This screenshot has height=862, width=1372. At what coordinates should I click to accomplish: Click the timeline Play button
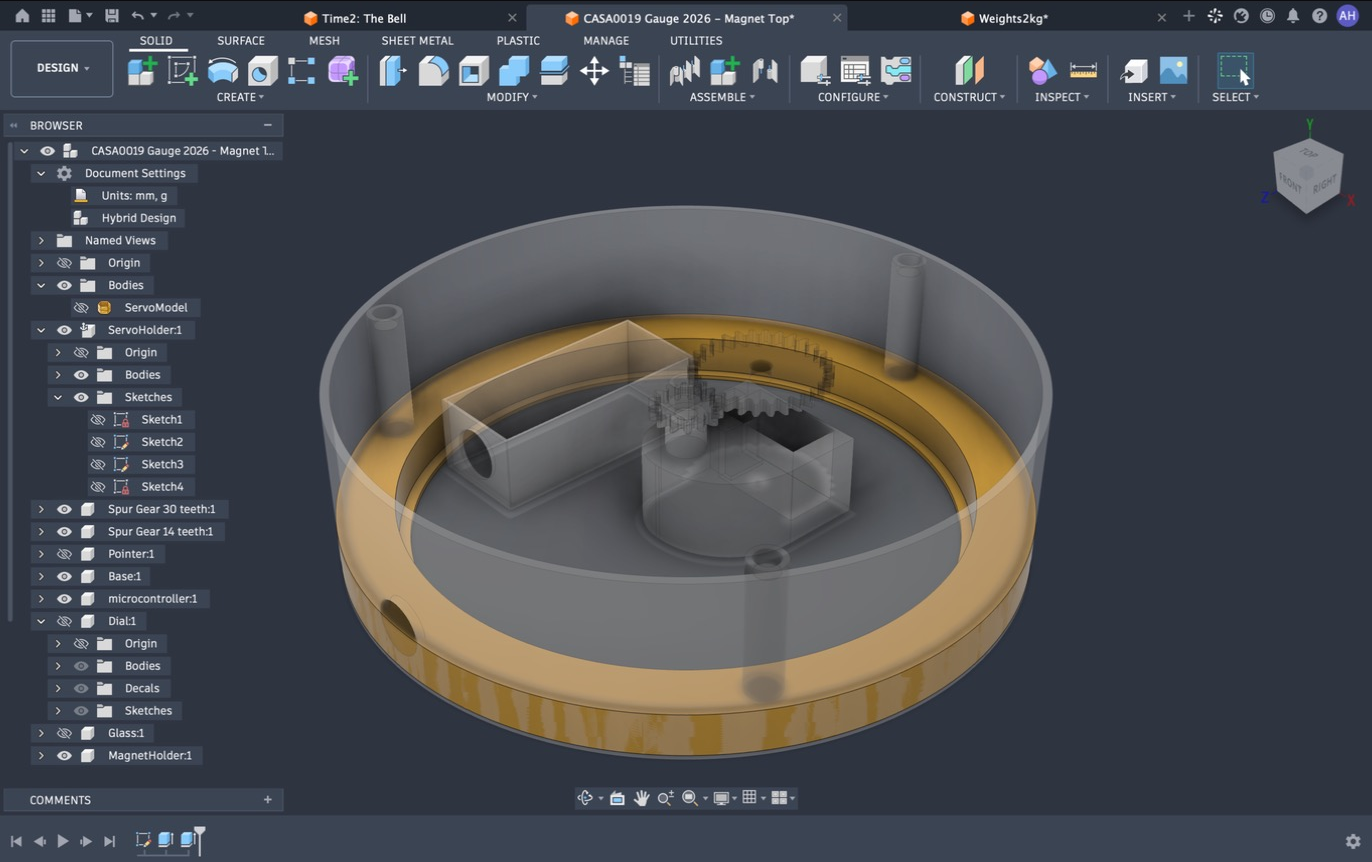pyautogui.click(x=63, y=841)
